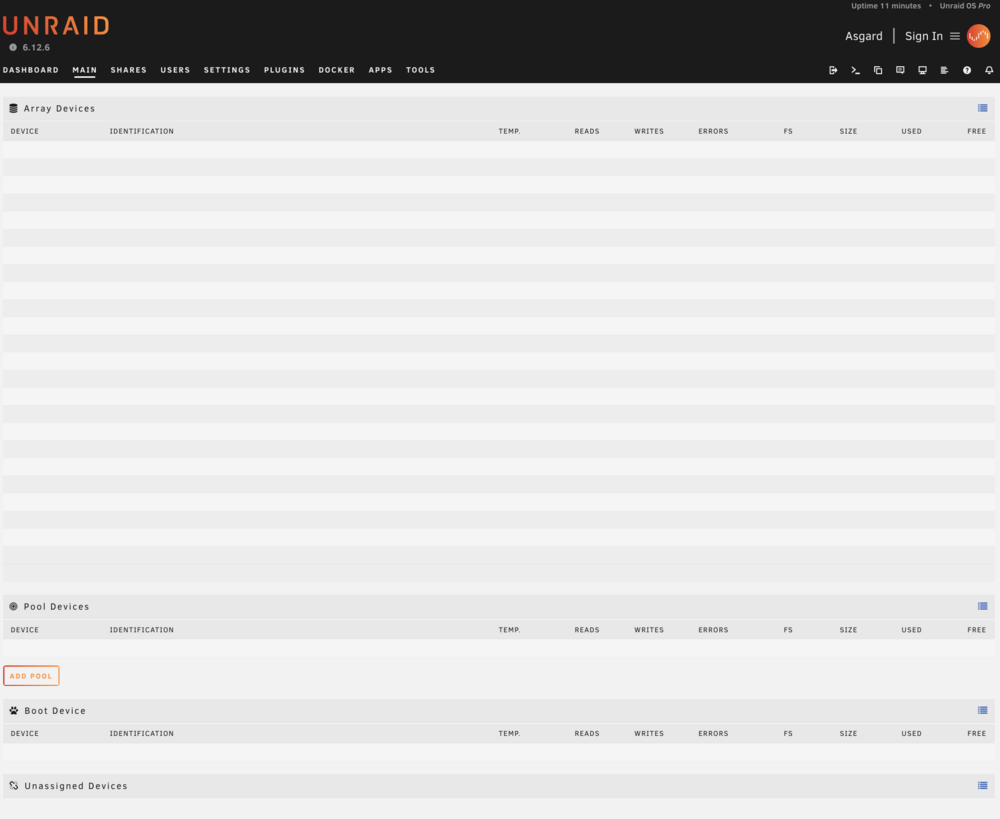Click the Asgard server name
The height and width of the screenshot is (819, 1000).
pyautogui.click(x=864, y=36)
